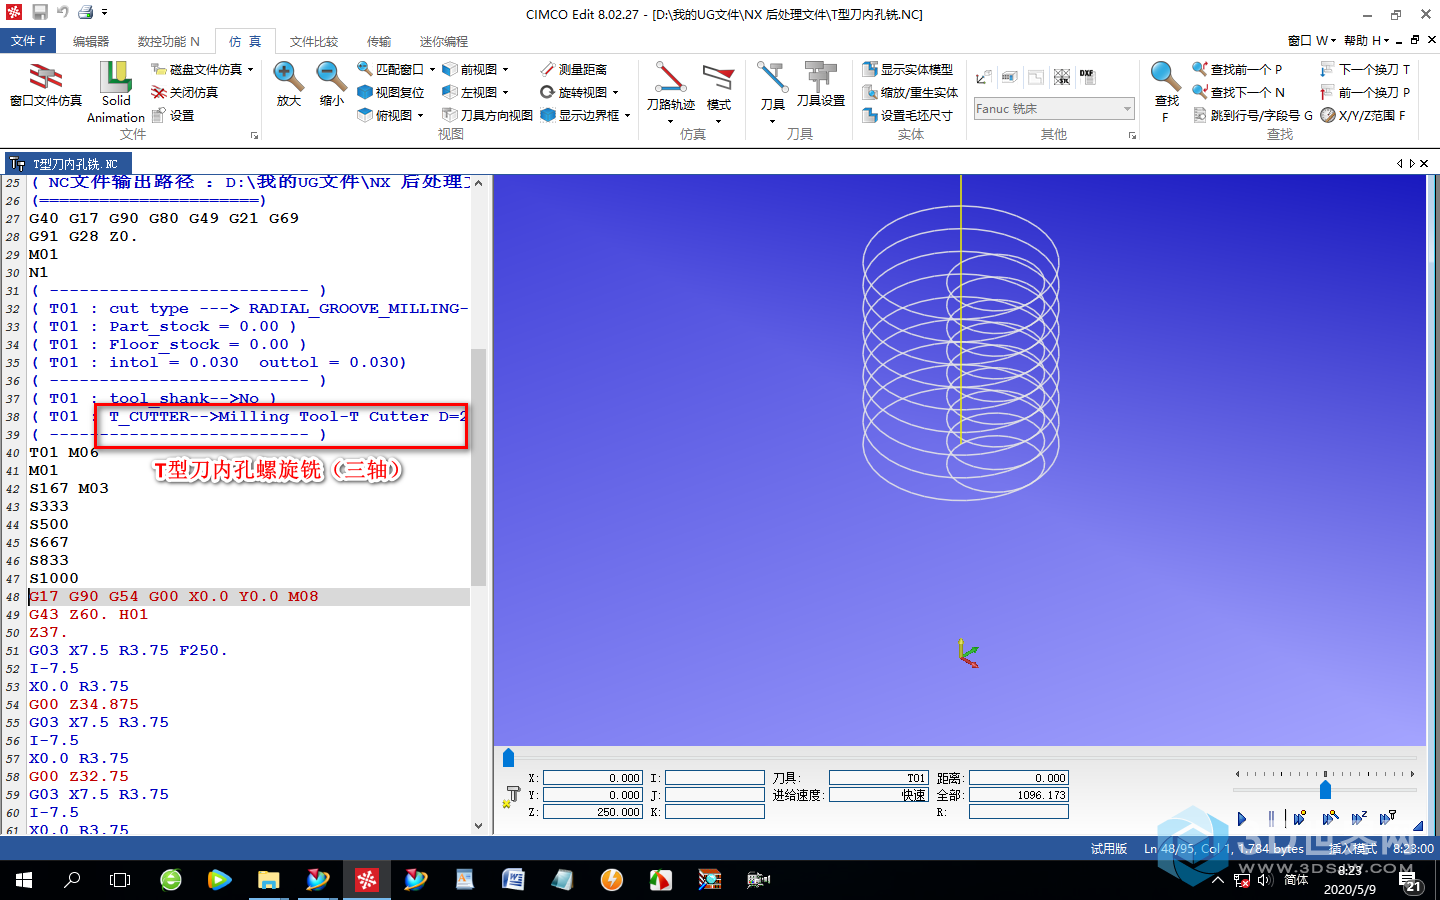Switch to the 数控功能 N ribbon tab

tap(168, 41)
